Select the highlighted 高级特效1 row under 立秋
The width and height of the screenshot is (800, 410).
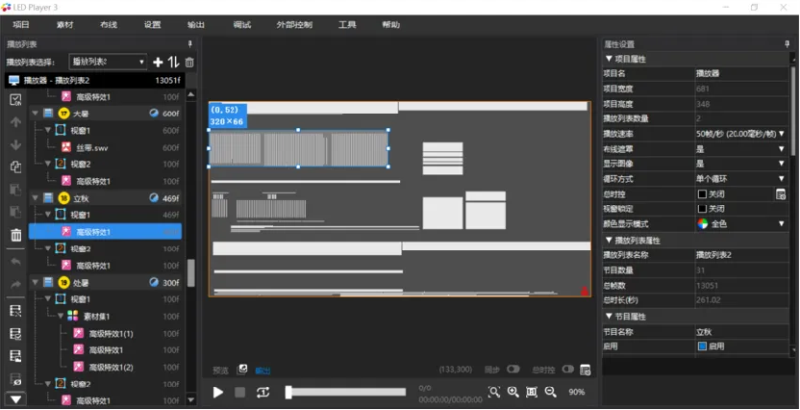coord(105,232)
